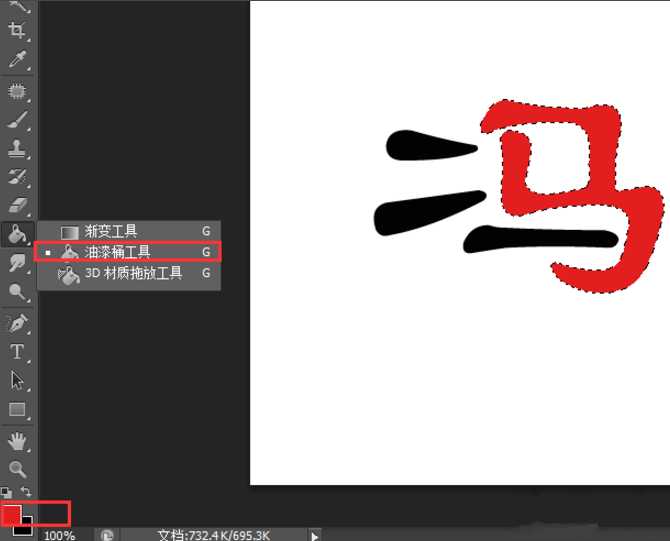
Task: Select the Crop tool
Action: point(17,30)
